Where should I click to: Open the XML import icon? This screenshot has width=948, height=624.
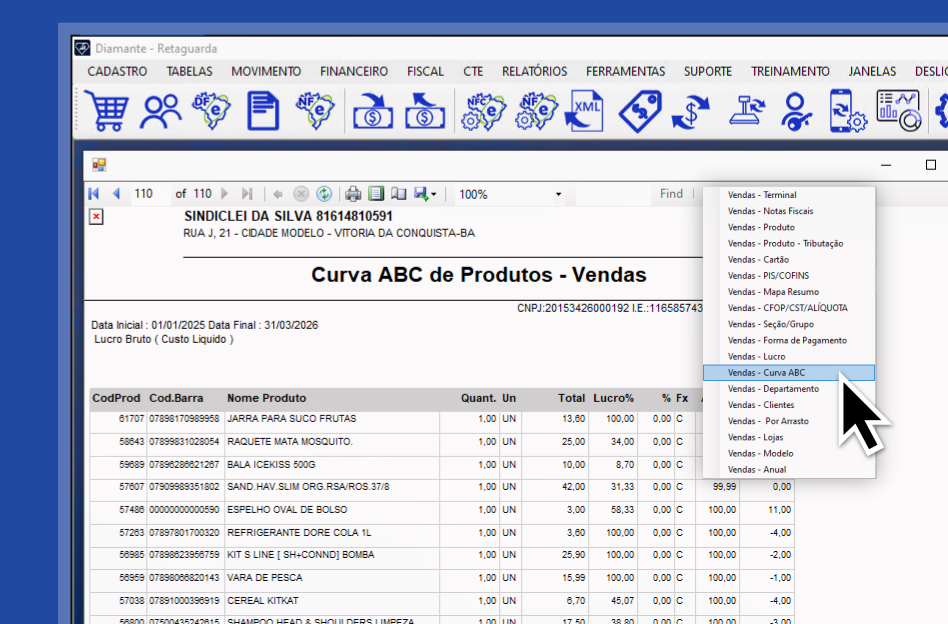point(584,110)
